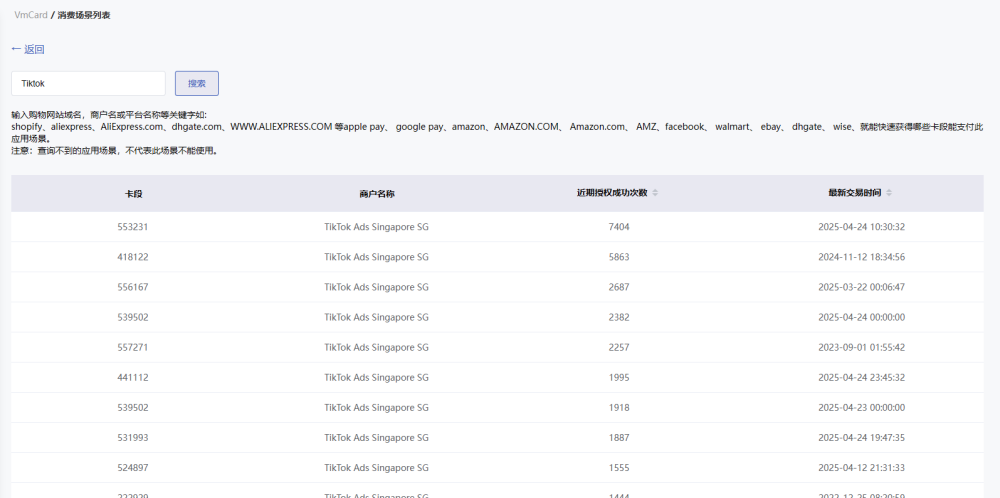Click the 消费场景列表 breadcrumb text

tap(84, 15)
